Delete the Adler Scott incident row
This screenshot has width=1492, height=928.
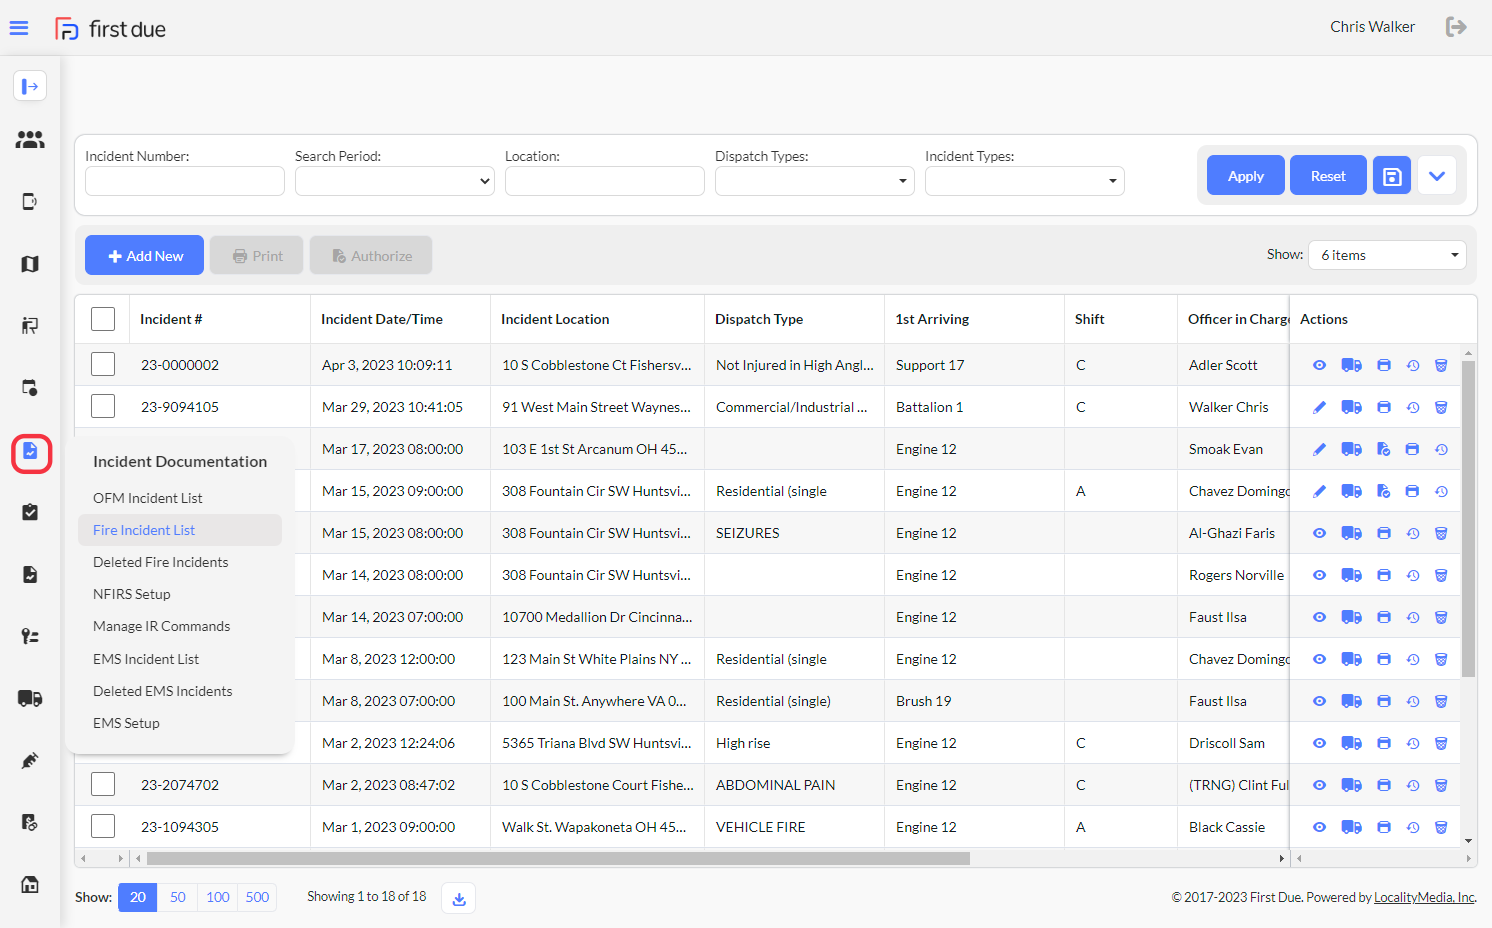click(x=1441, y=365)
